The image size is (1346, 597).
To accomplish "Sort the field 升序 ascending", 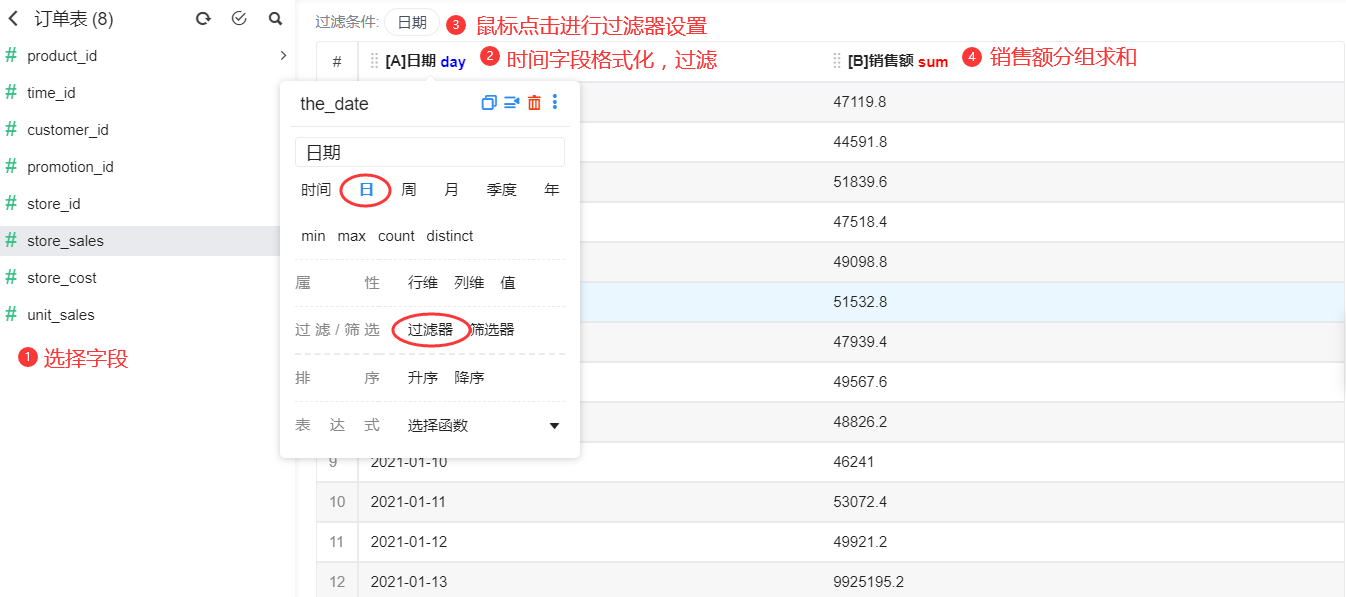I will (x=423, y=378).
